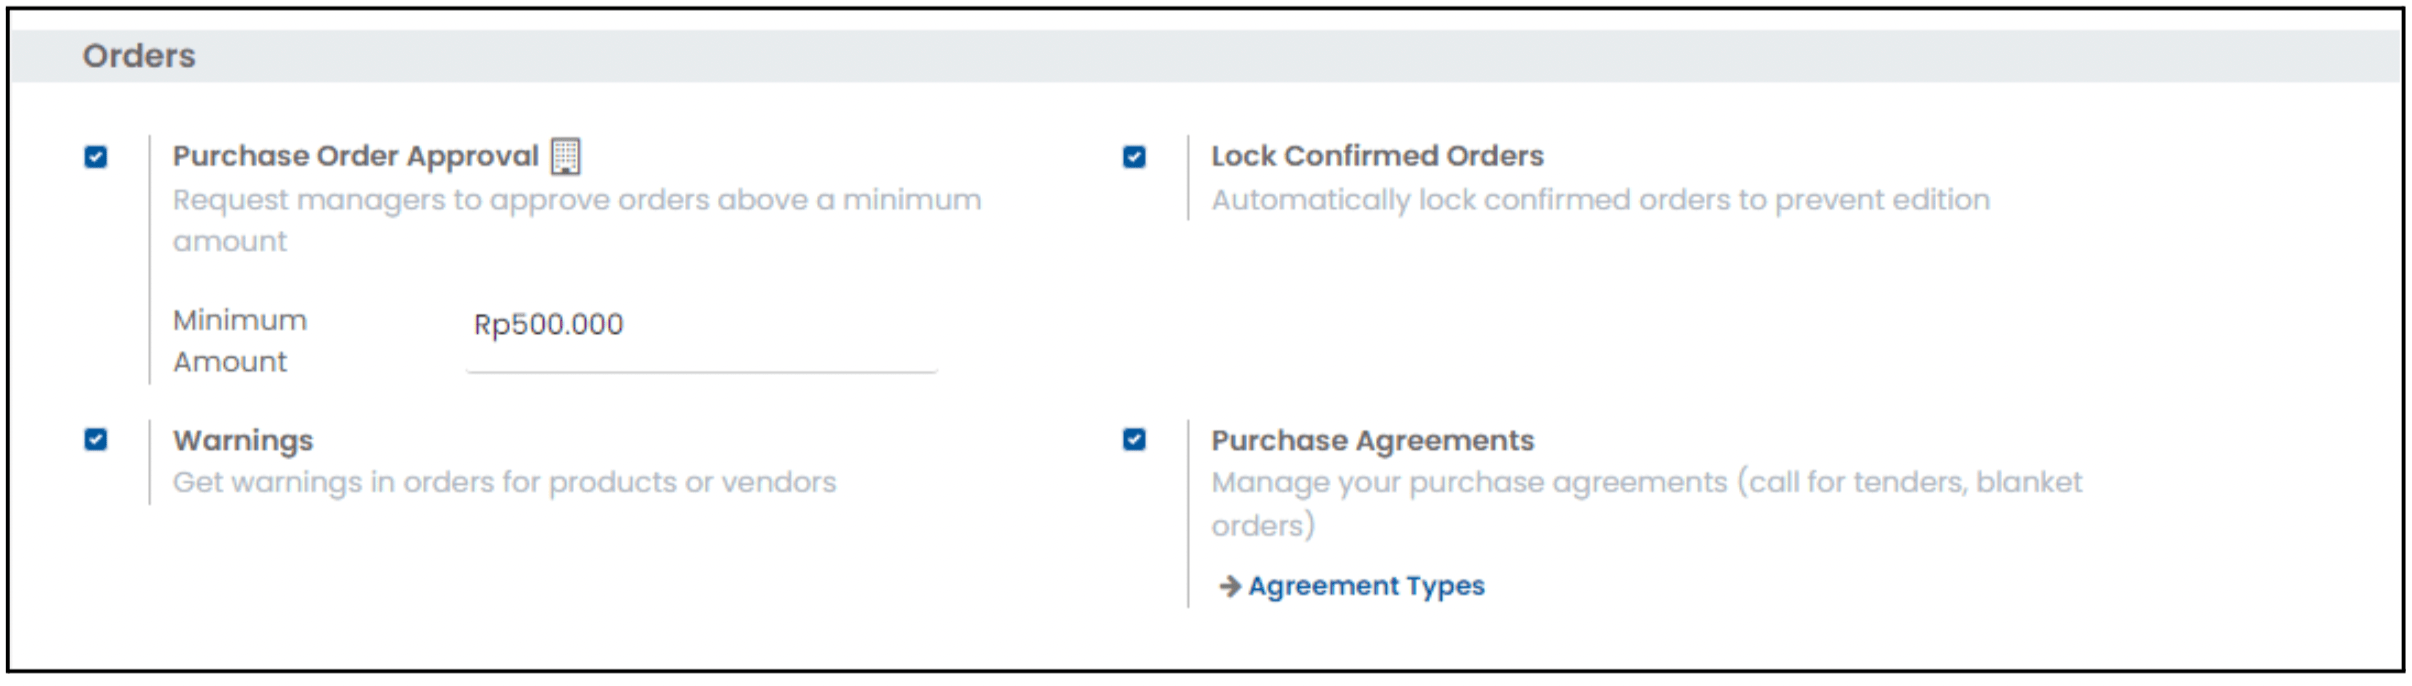Screen dimensions: 2412x686
Task: Untick the Purchase Agreements checkbox
Action: [x=1134, y=440]
